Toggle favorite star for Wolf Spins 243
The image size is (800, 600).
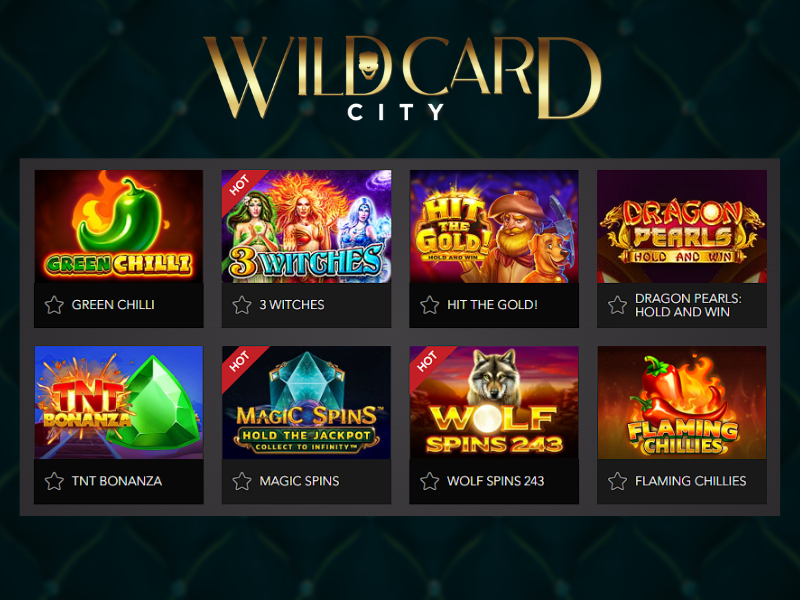coord(430,481)
